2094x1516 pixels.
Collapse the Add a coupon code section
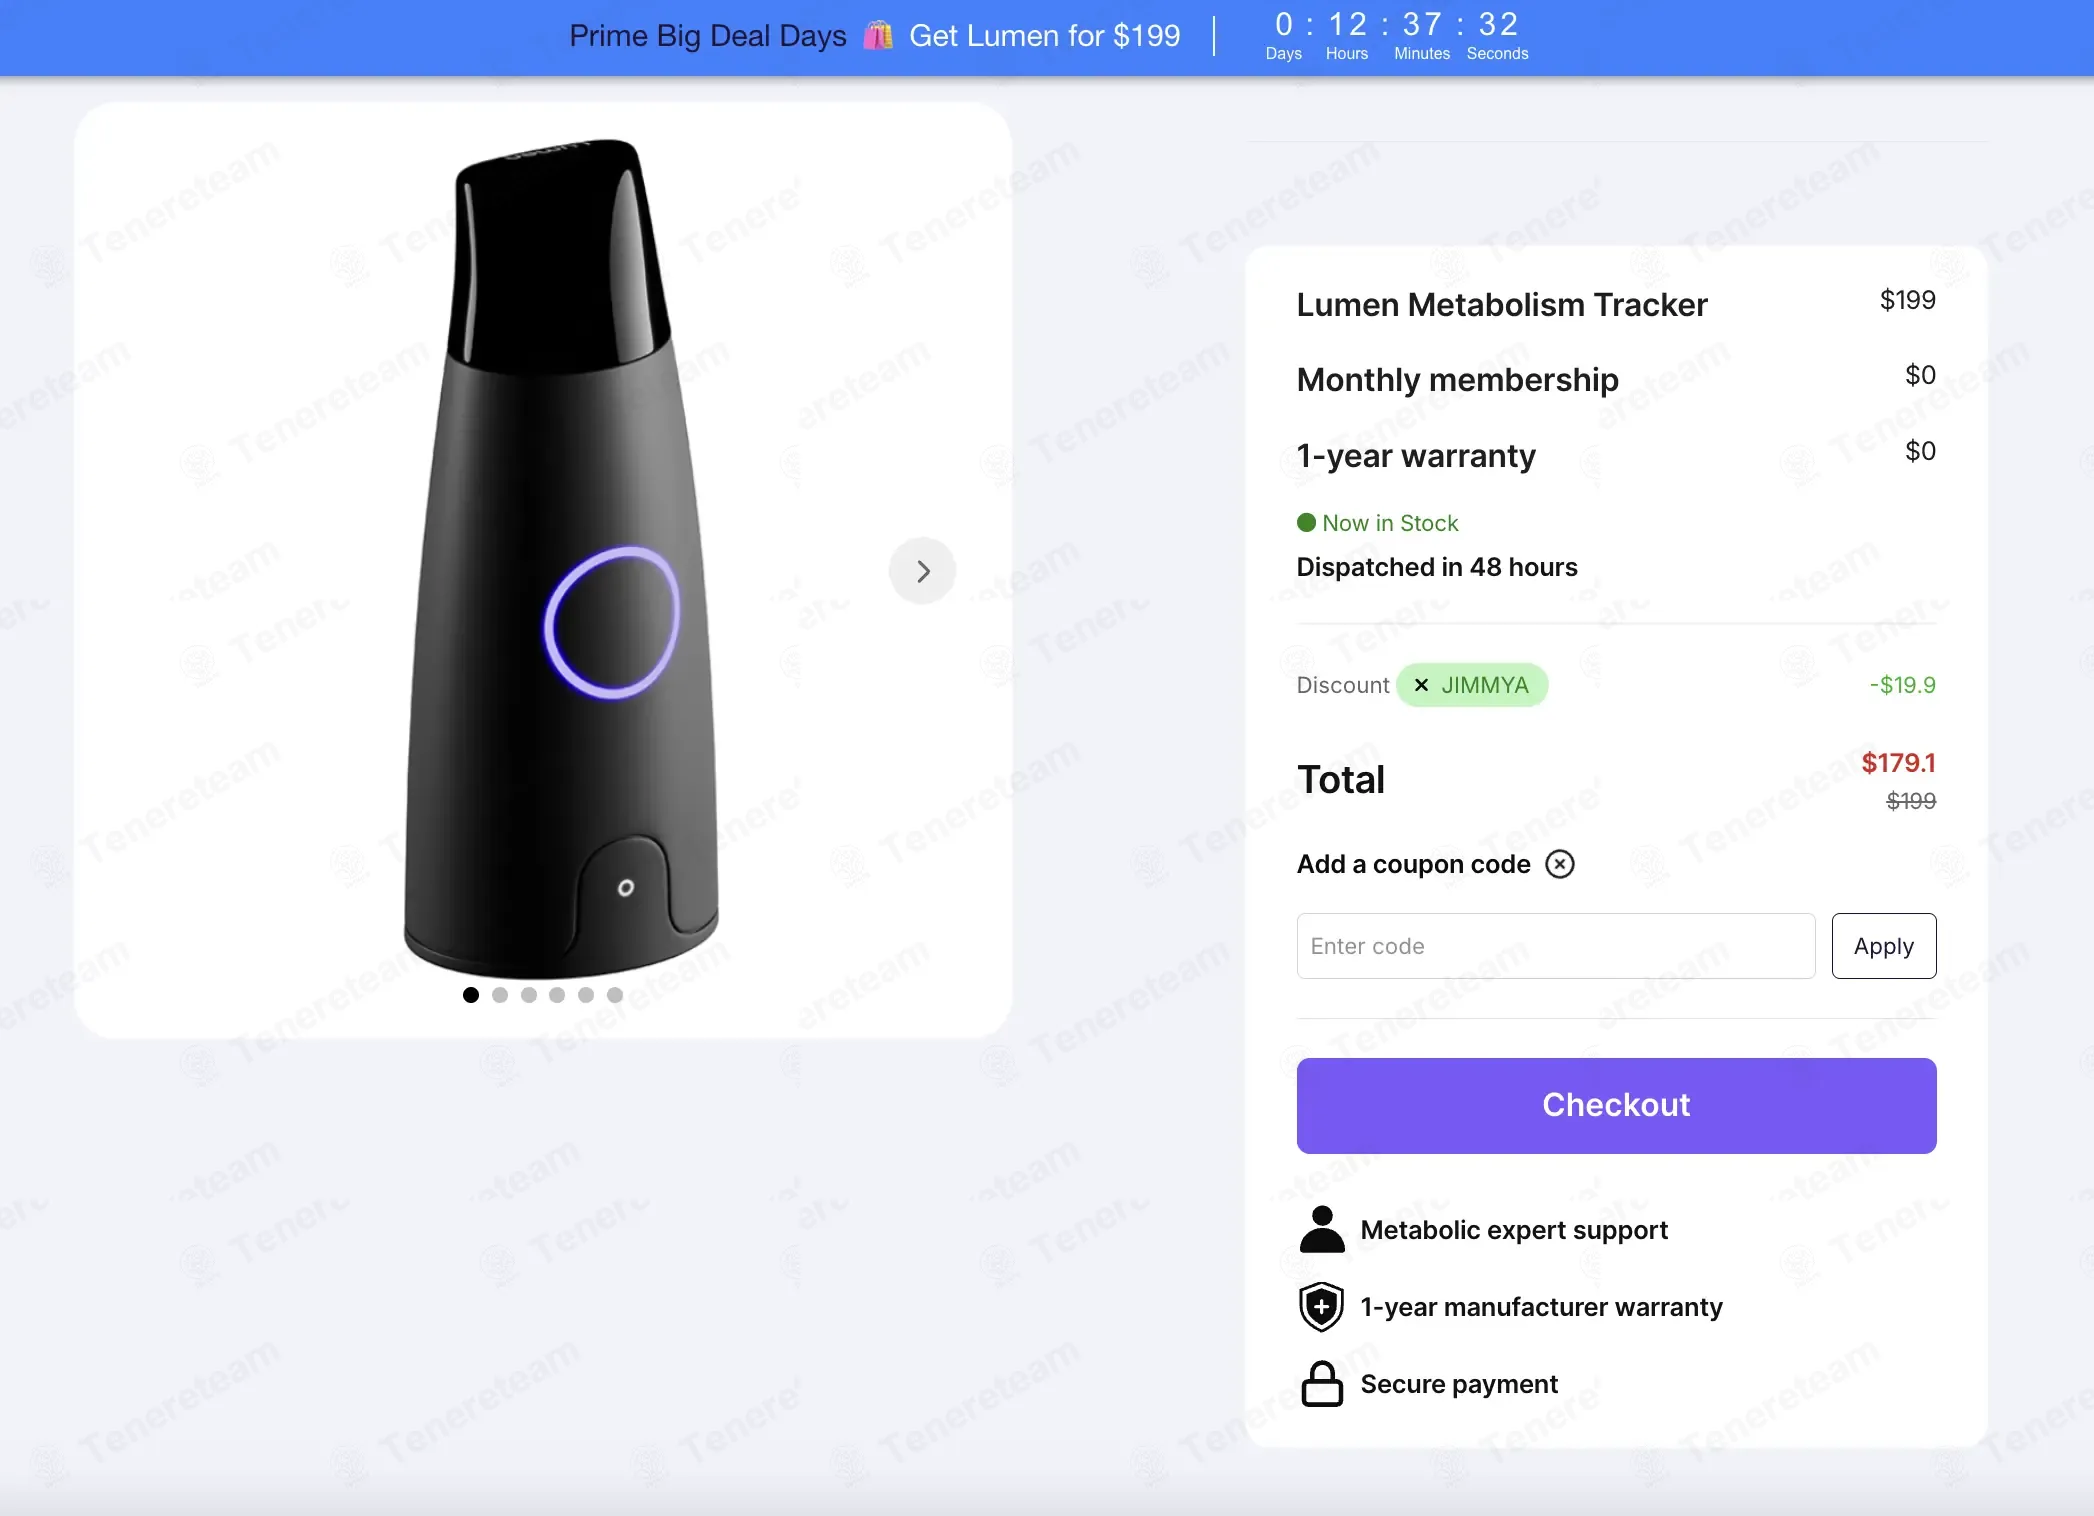pyautogui.click(x=1560, y=864)
